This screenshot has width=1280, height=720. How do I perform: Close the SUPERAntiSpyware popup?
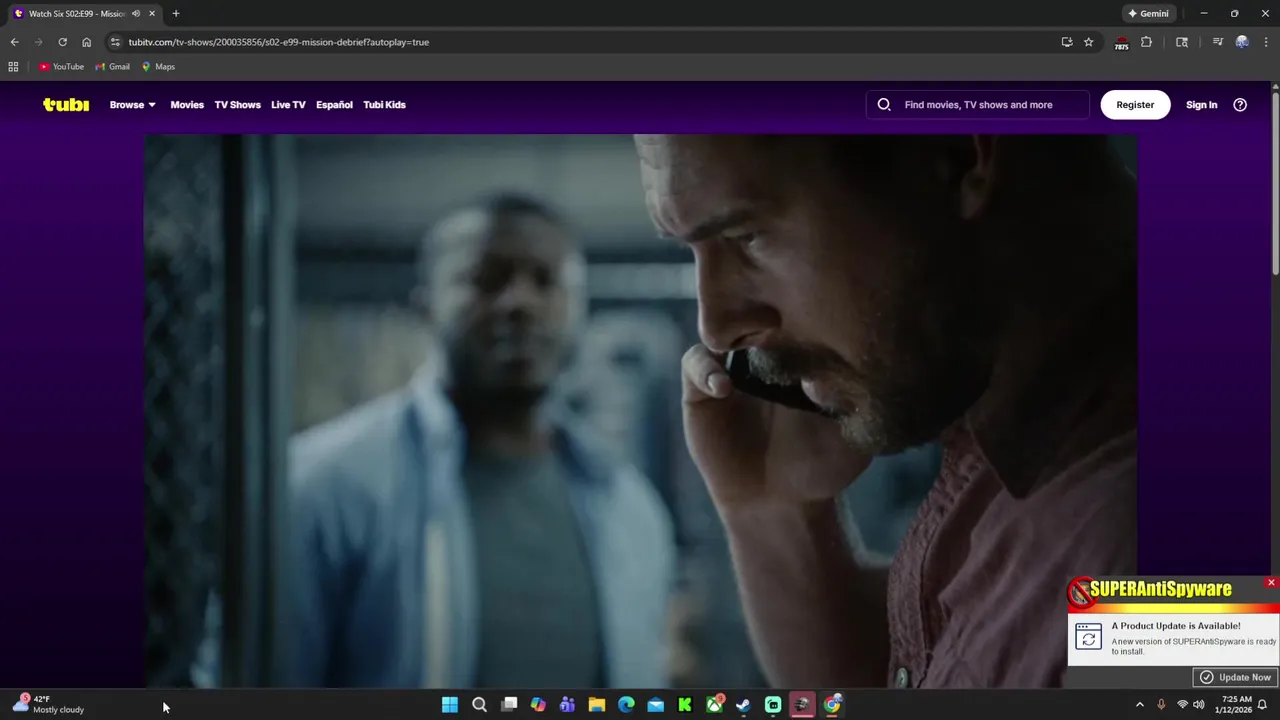pyautogui.click(x=1271, y=582)
